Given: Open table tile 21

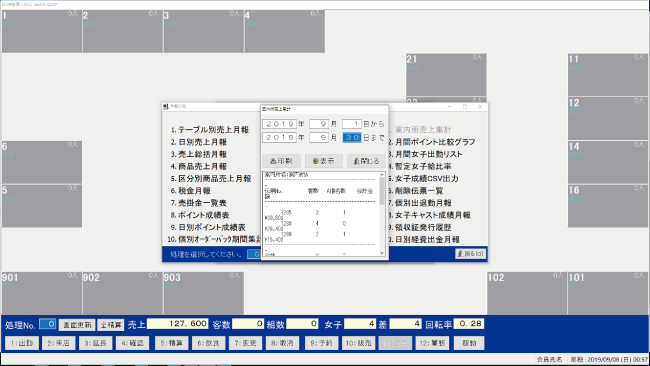Looking at the screenshot, I should [x=446, y=75].
